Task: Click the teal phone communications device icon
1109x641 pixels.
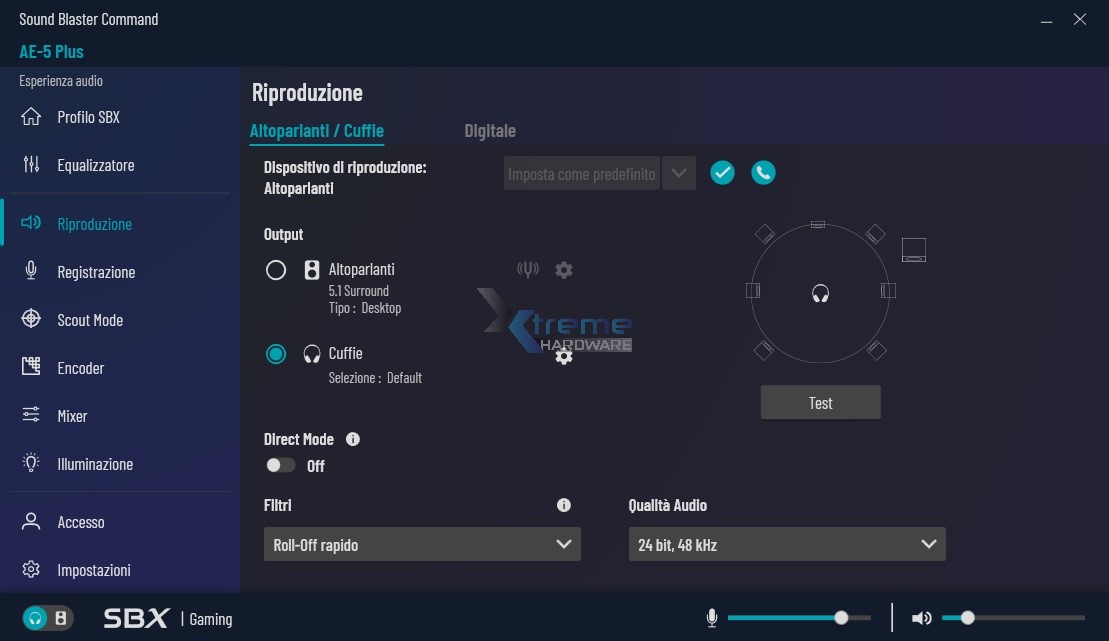Action: pos(763,173)
